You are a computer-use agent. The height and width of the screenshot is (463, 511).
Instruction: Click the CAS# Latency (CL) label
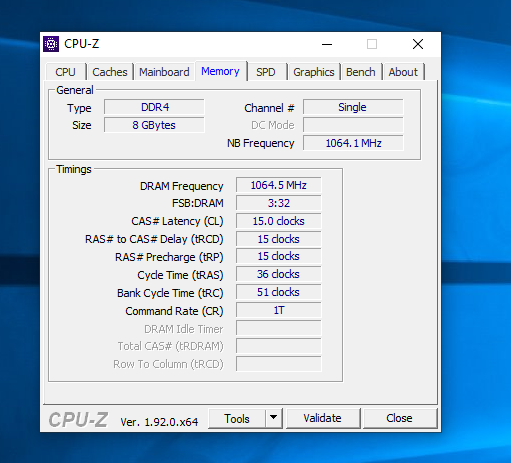(177, 221)
